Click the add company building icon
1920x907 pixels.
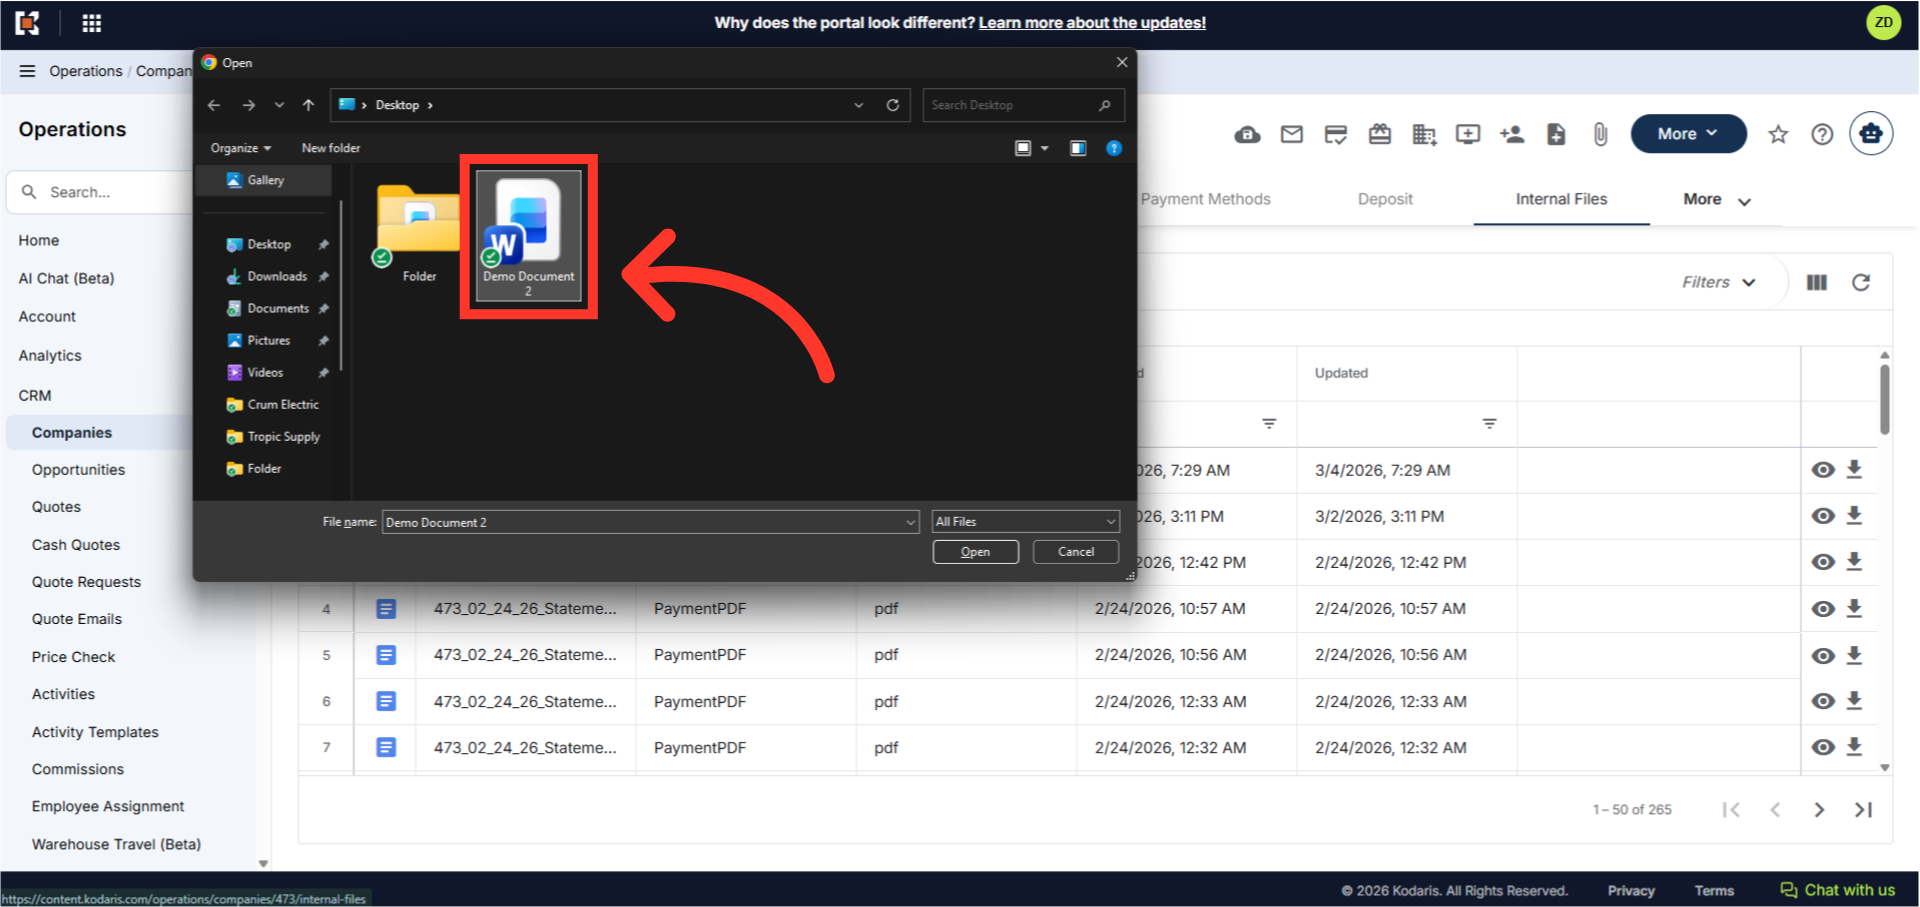click(1424, 134)
